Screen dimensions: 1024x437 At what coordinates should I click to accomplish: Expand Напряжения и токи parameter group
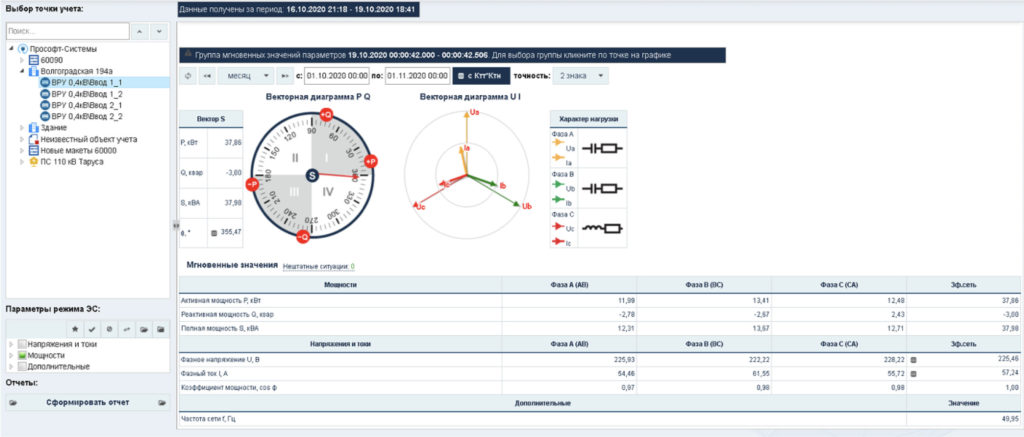11,344
